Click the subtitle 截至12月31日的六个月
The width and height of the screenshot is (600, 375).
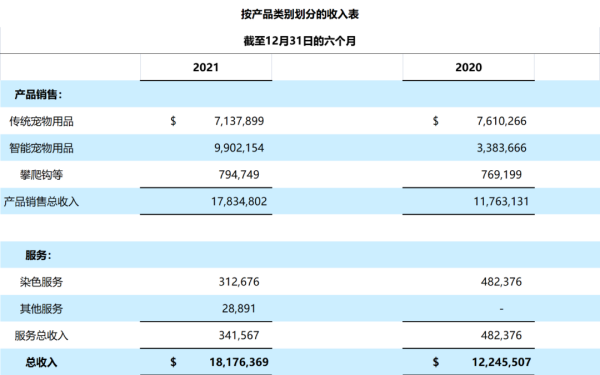point(300,41)
